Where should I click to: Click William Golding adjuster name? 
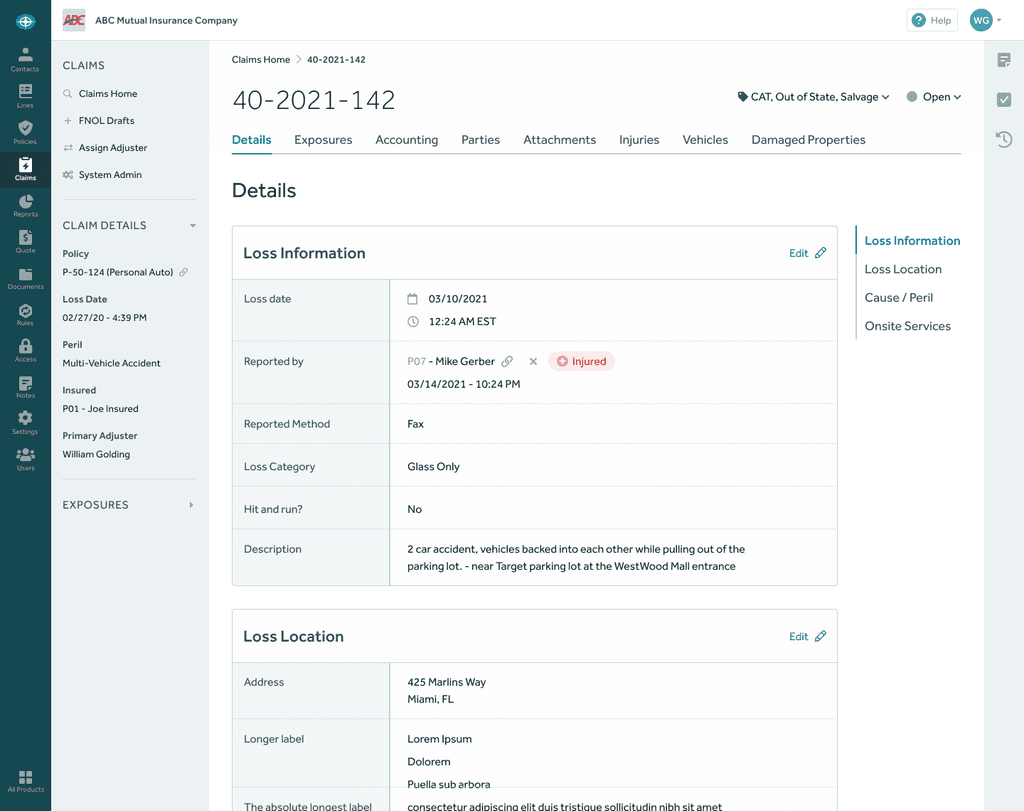(x=96, y=454)
